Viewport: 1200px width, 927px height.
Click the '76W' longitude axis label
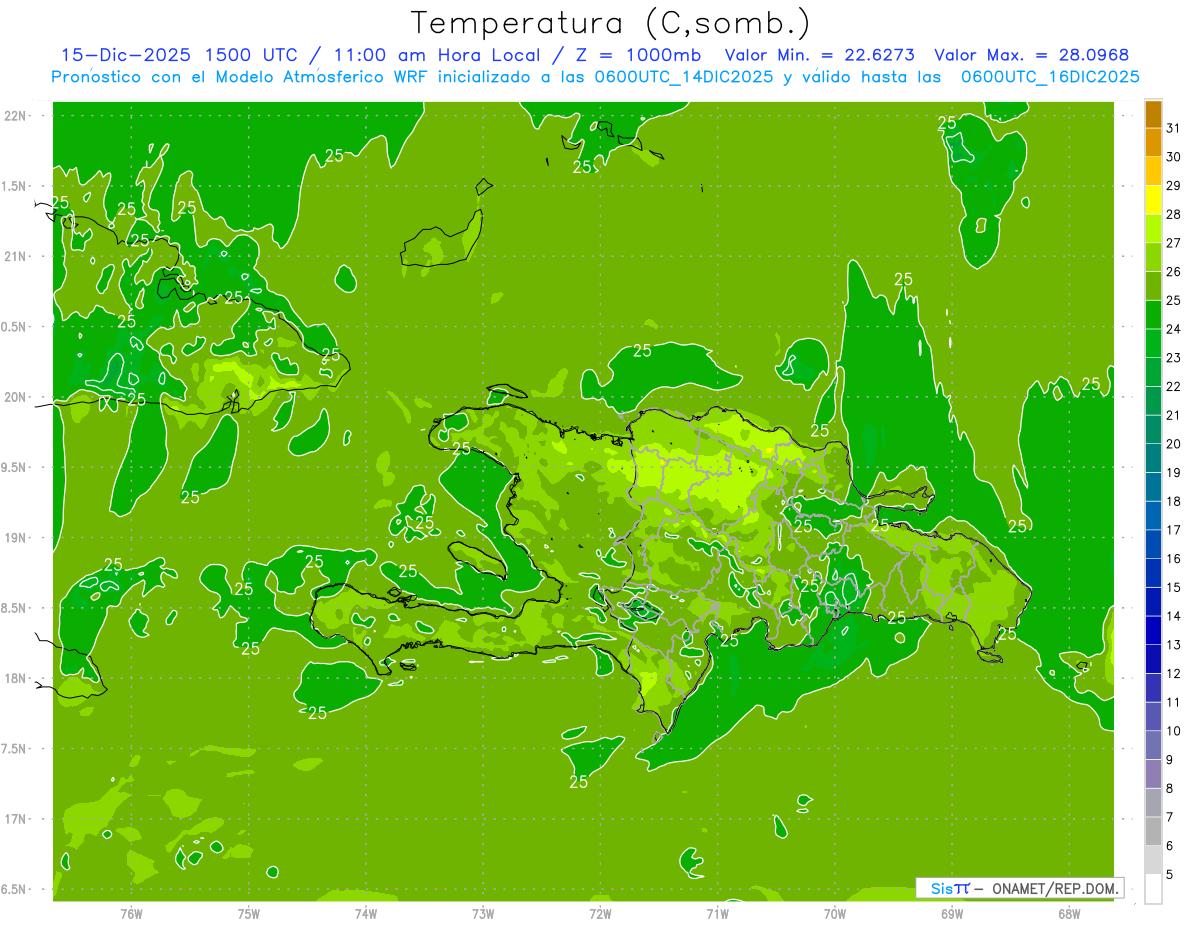131,914
